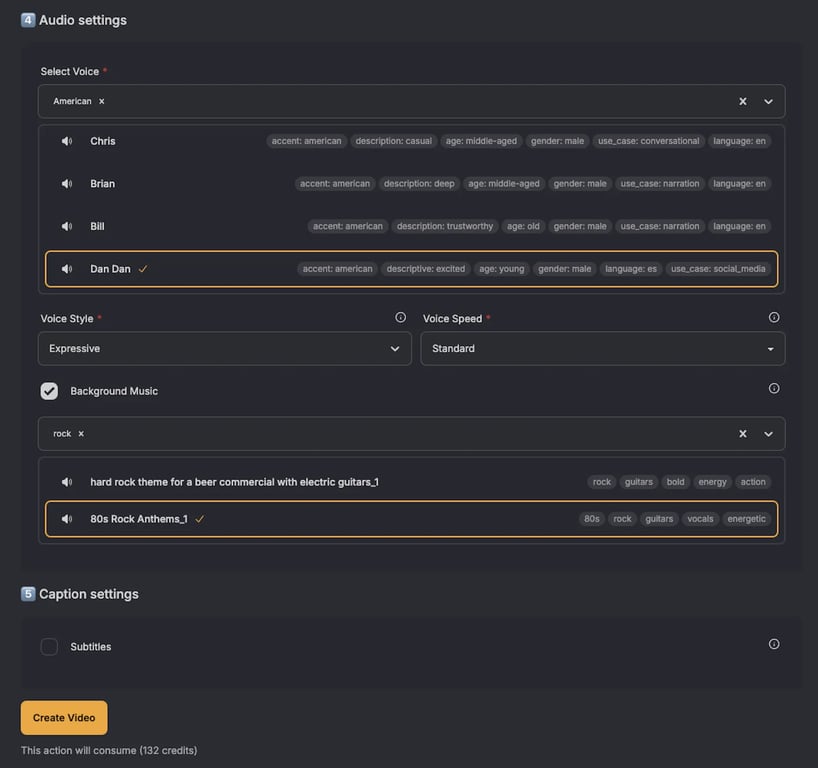
Task: Play the hard rock theme preview icon
Action: [x=67, y=482]
